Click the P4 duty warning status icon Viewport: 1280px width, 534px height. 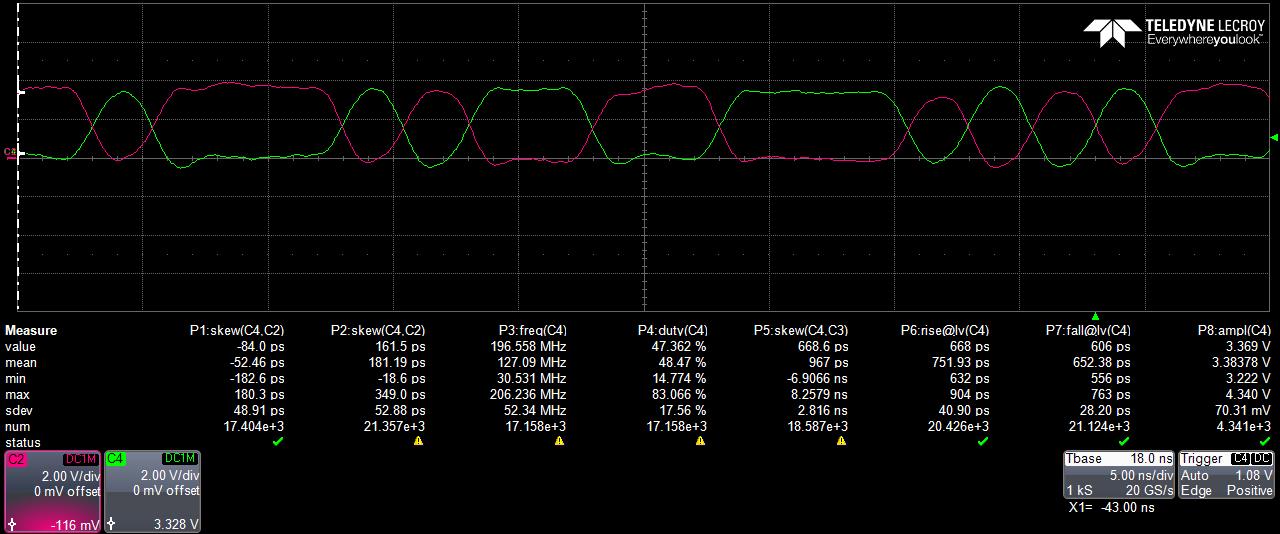700,441
